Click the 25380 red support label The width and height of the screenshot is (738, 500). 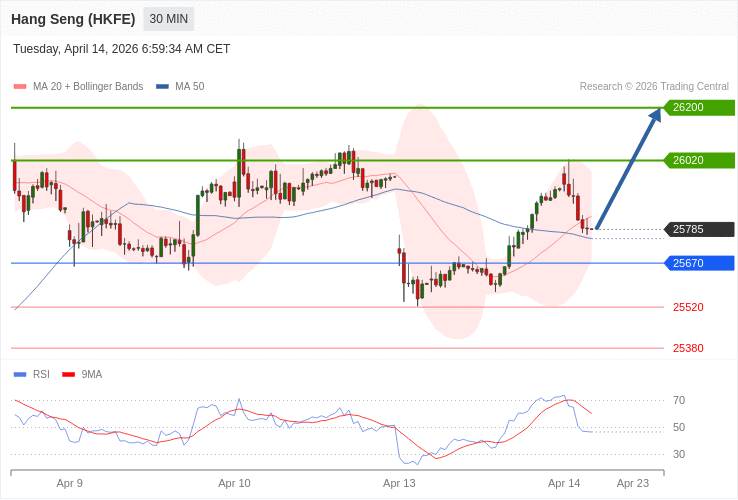(688, 348)
